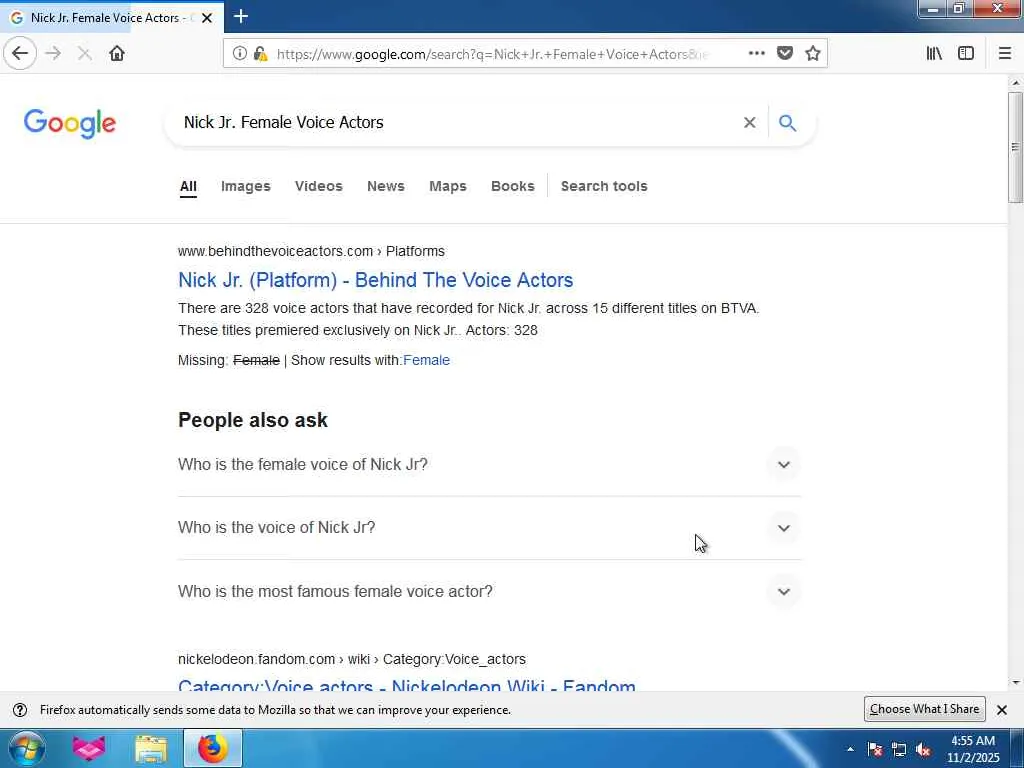
Task: Bookmark this page with the star icon
Action: click(812, 54)
